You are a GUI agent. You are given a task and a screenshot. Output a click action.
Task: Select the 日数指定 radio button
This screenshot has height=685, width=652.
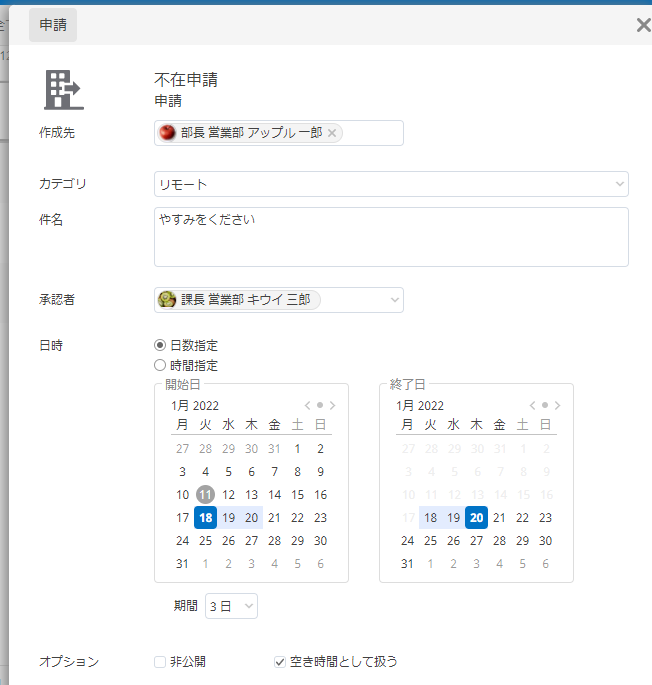pyautogui.click(x=160, y=345)
